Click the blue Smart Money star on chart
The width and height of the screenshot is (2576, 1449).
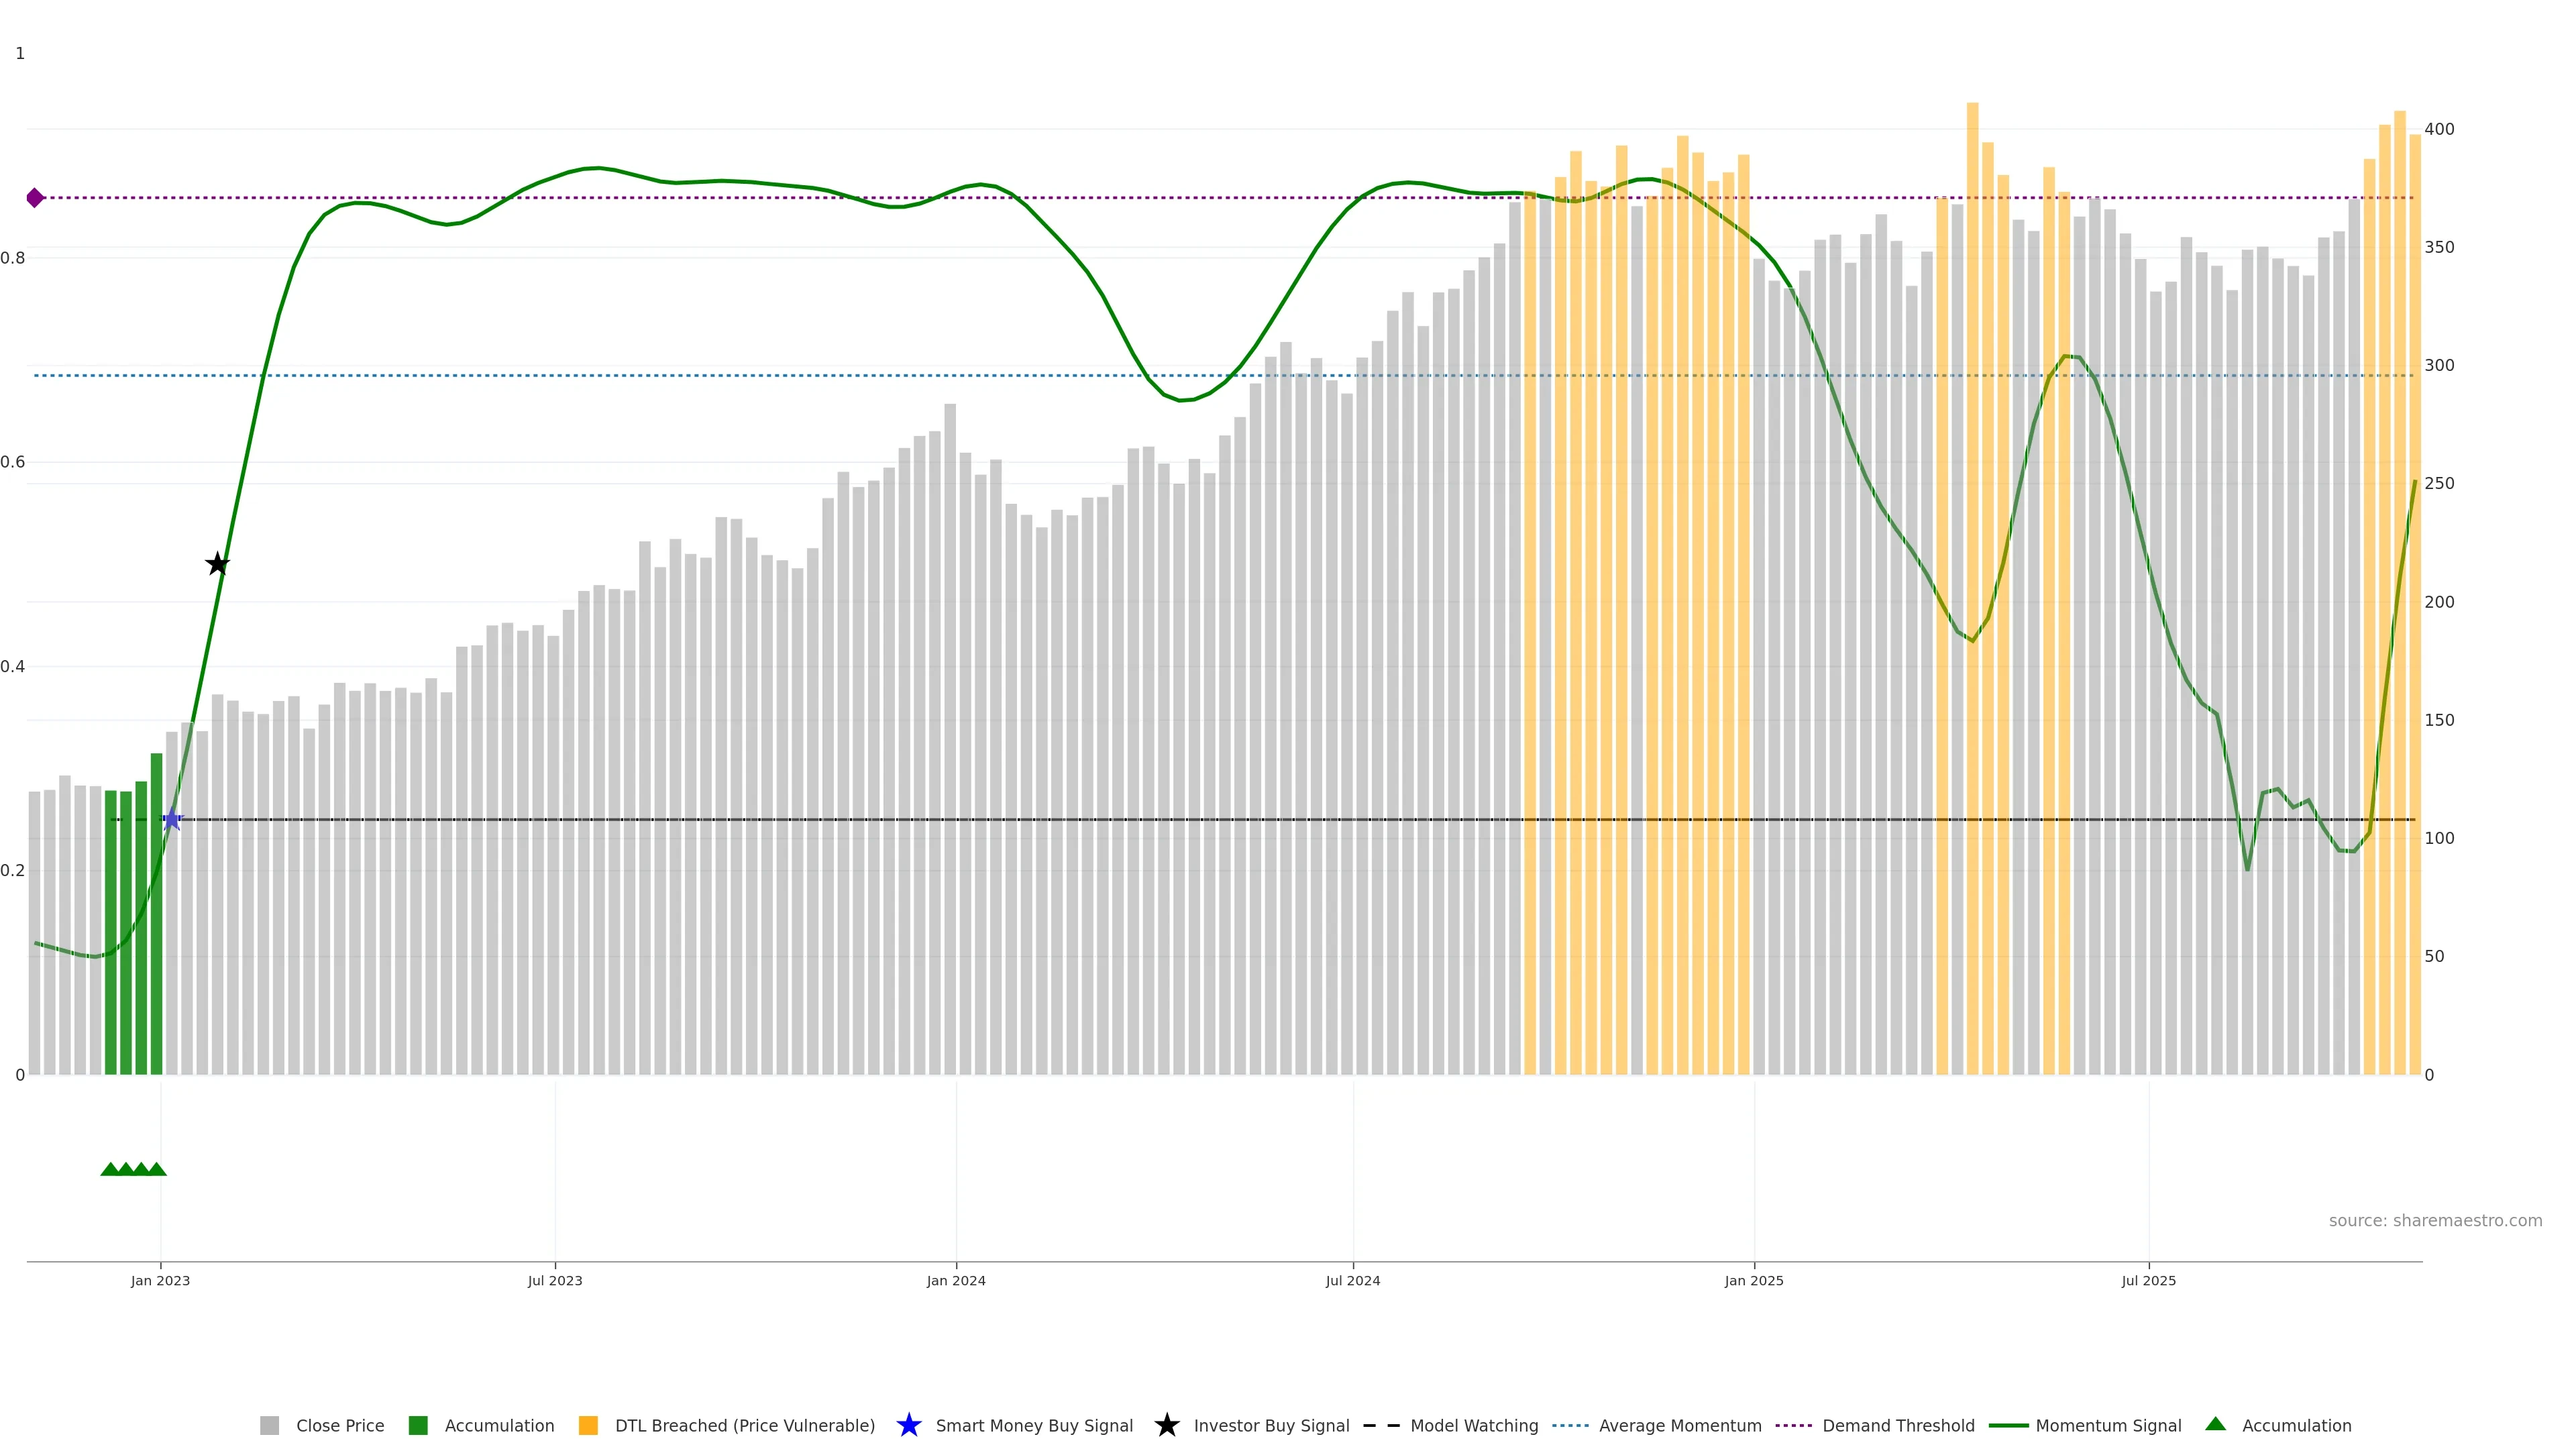(172, 819)
